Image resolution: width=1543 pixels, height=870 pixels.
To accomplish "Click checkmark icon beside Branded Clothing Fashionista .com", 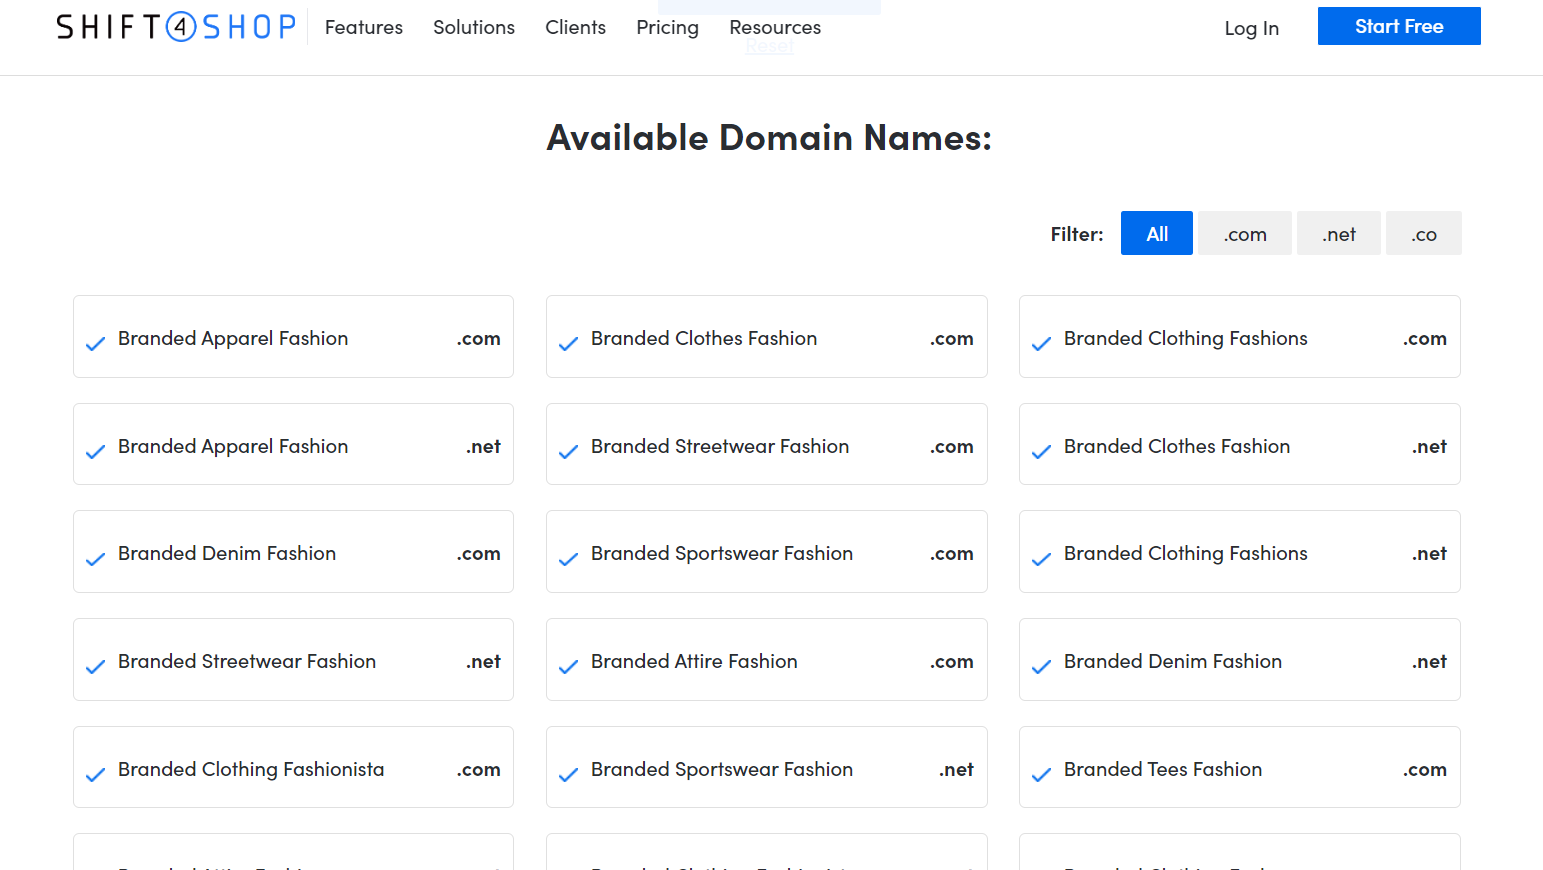I will (95, 775).
